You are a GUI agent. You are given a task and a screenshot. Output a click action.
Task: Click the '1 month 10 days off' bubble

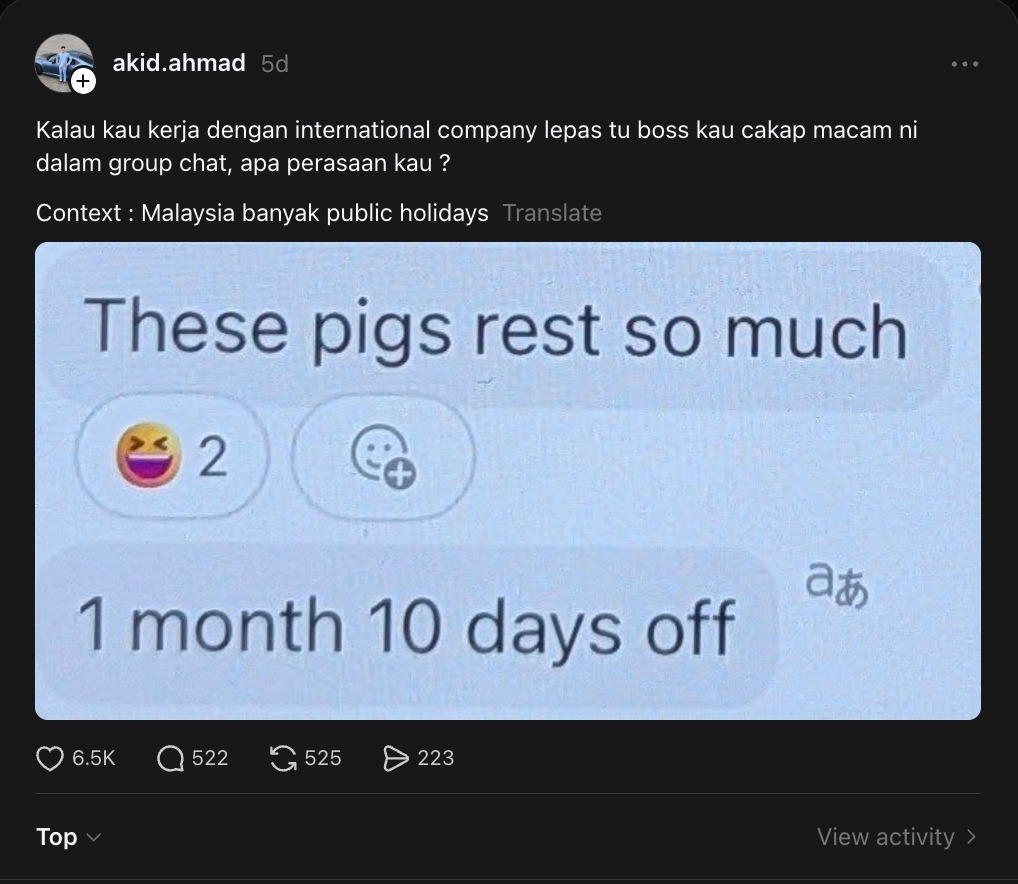coord(406,624)
